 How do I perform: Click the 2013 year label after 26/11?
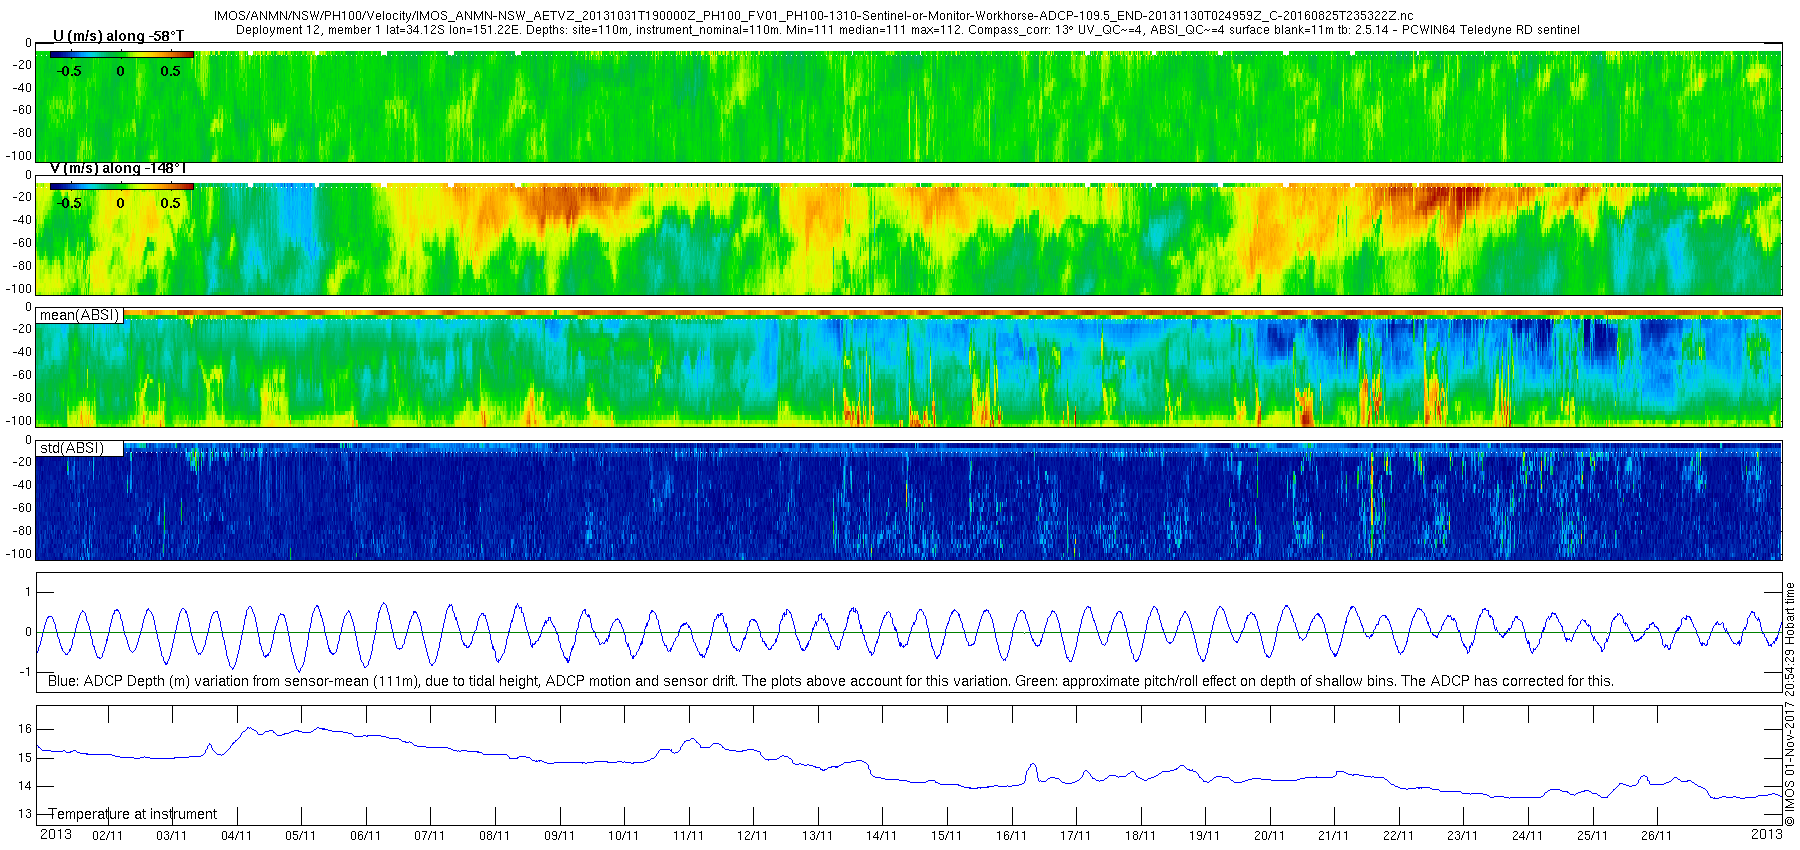(1766, 834)
